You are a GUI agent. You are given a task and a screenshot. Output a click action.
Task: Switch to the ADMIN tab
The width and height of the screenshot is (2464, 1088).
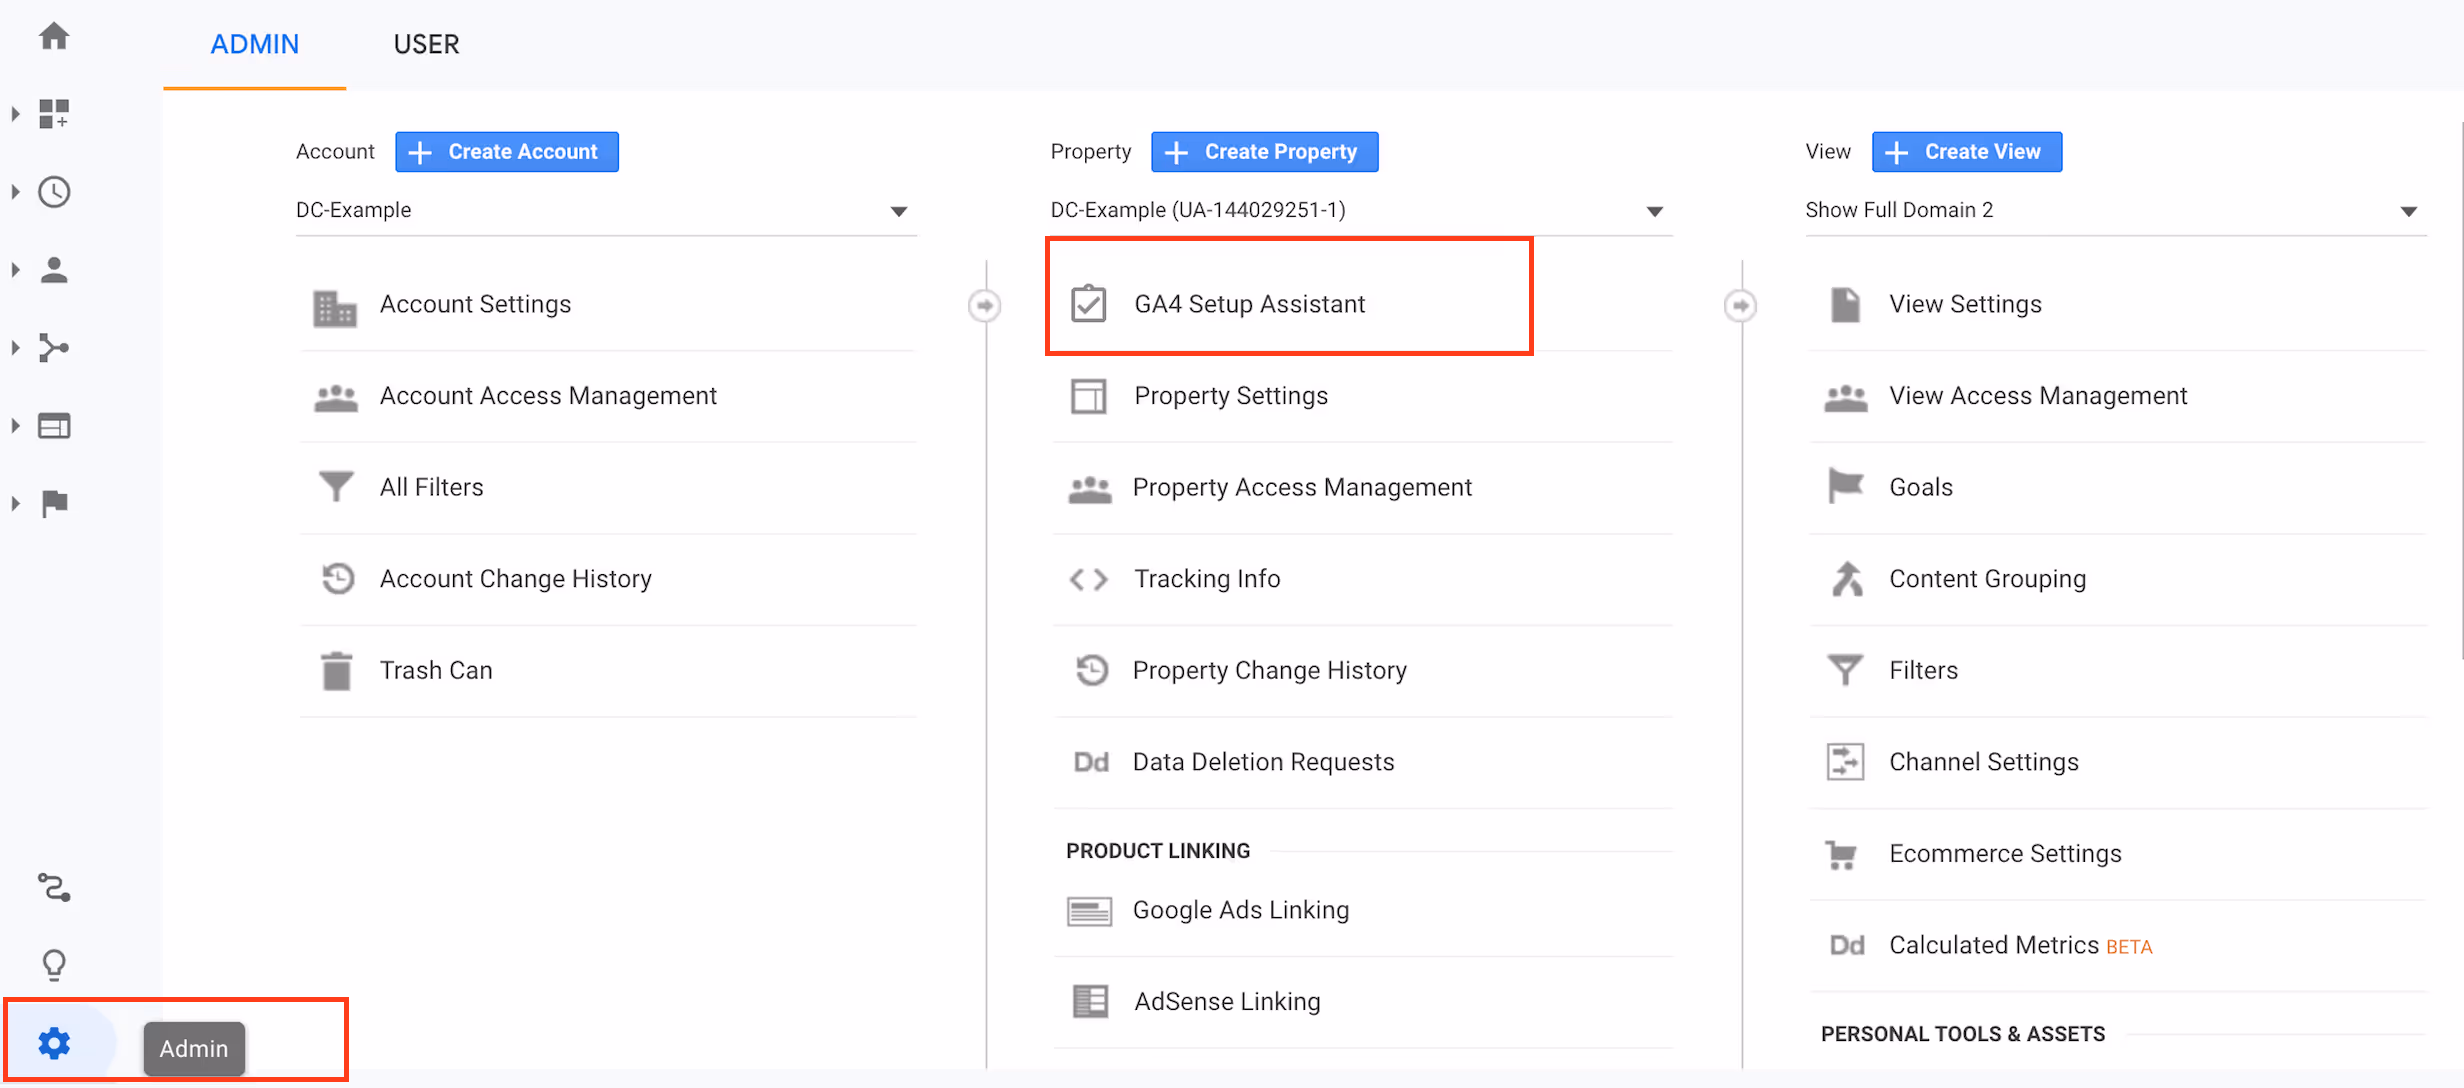(x=254, y=44)
